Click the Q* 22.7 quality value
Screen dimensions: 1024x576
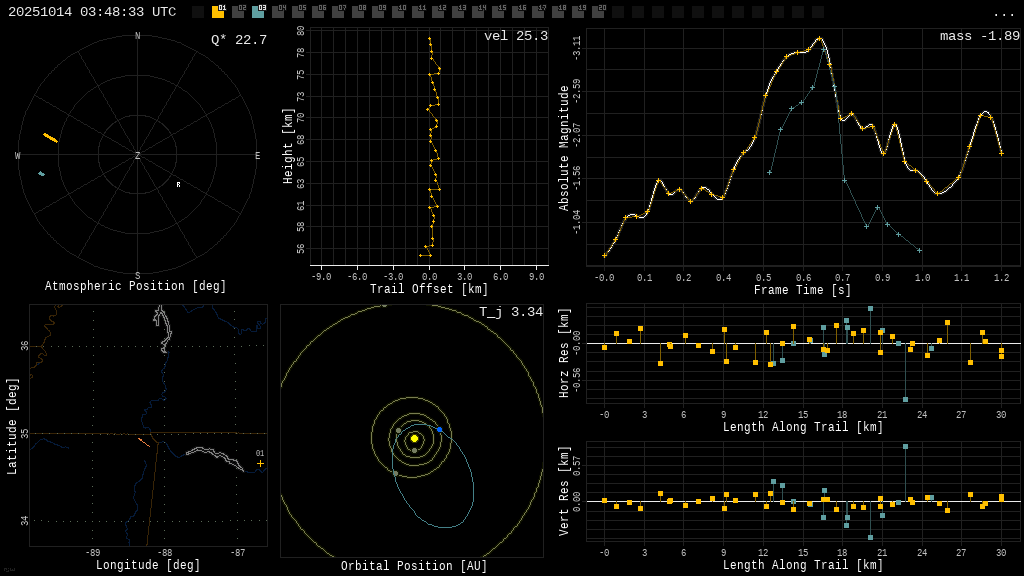238,40
